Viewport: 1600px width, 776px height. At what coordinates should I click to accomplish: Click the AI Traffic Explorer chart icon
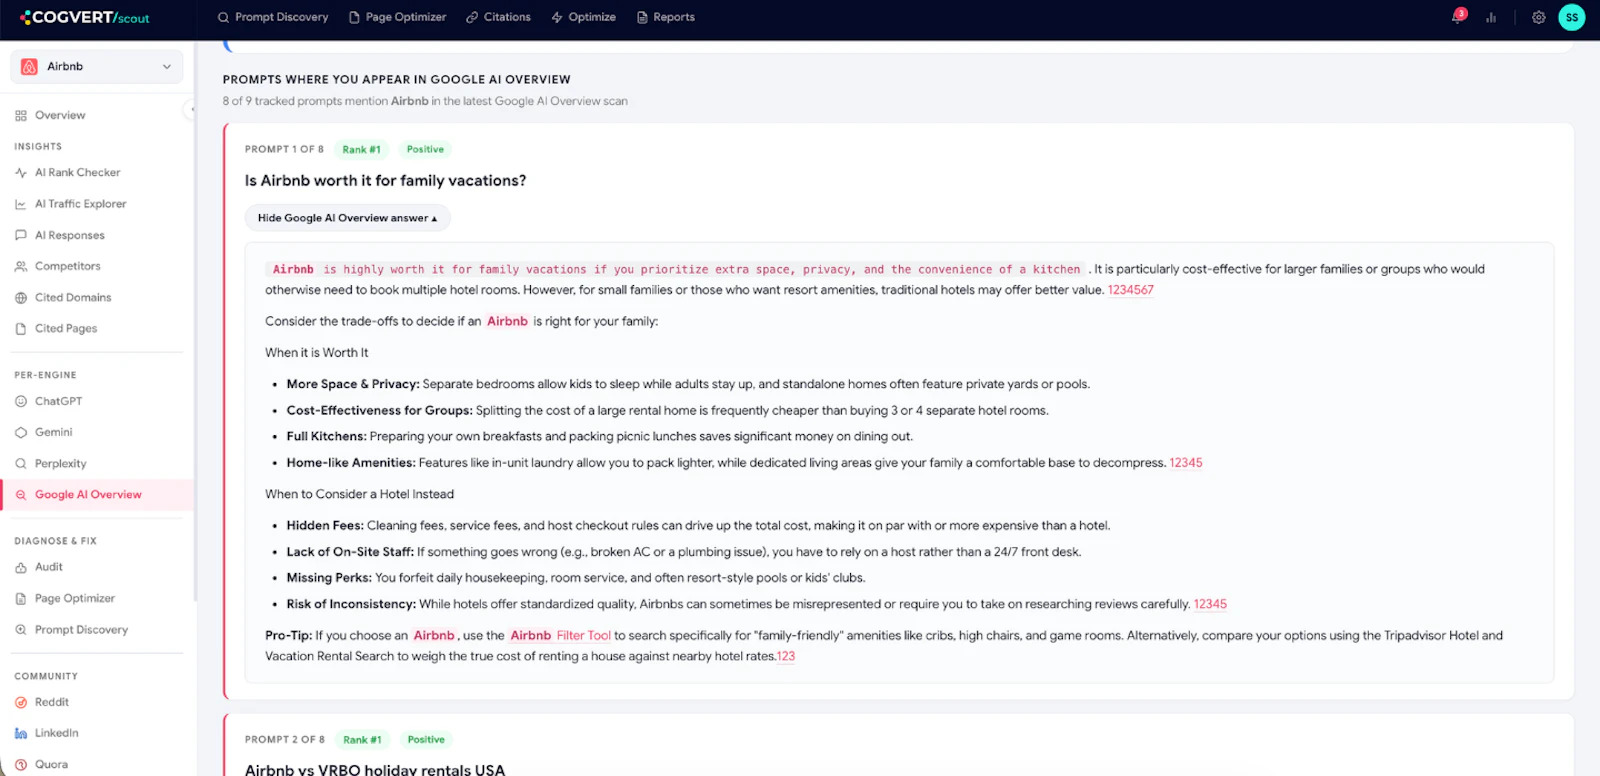(x=21, y=204)
